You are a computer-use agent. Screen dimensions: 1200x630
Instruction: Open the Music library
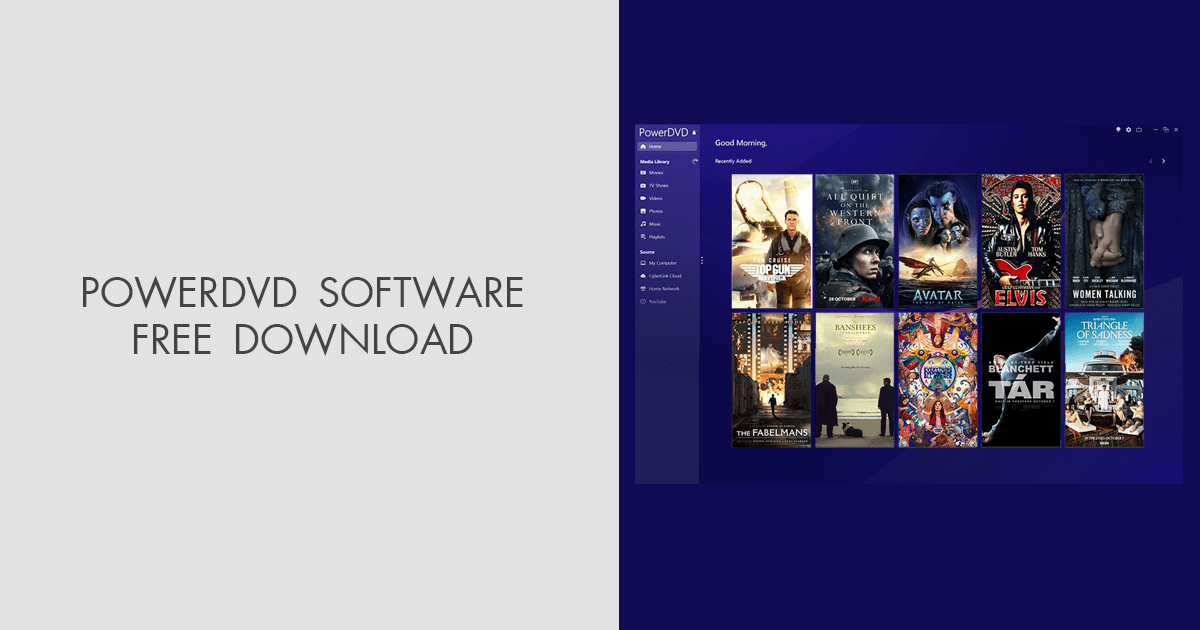(x=655, y=223)
